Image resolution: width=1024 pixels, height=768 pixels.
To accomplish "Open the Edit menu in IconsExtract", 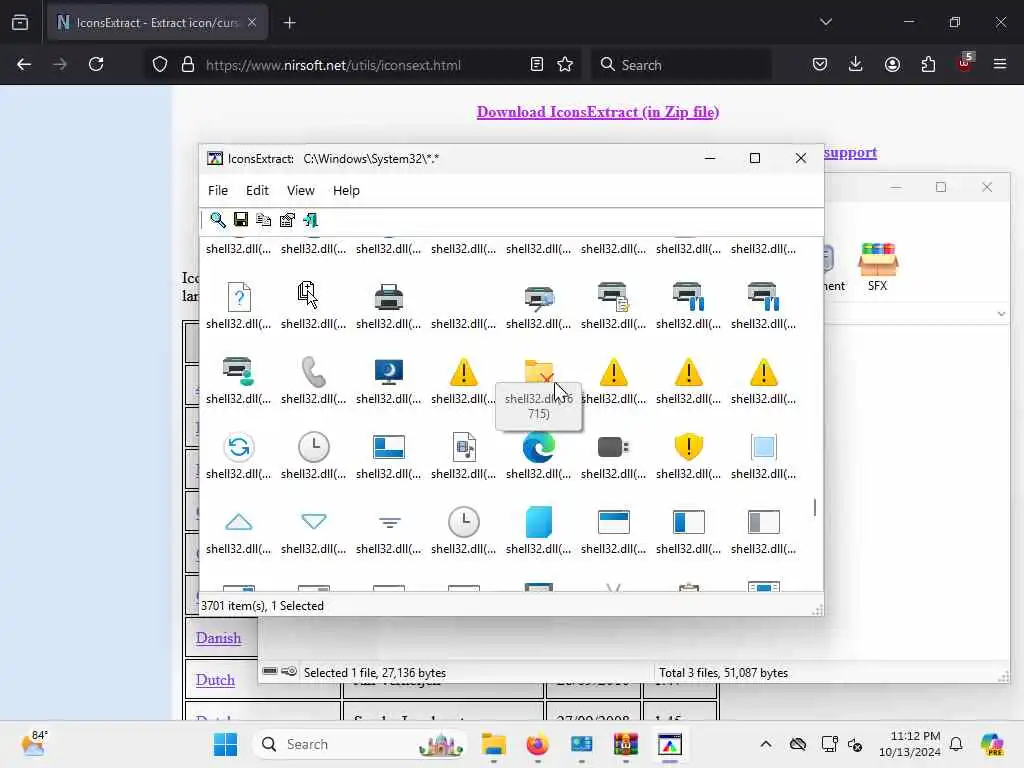I will click(257, 190).
